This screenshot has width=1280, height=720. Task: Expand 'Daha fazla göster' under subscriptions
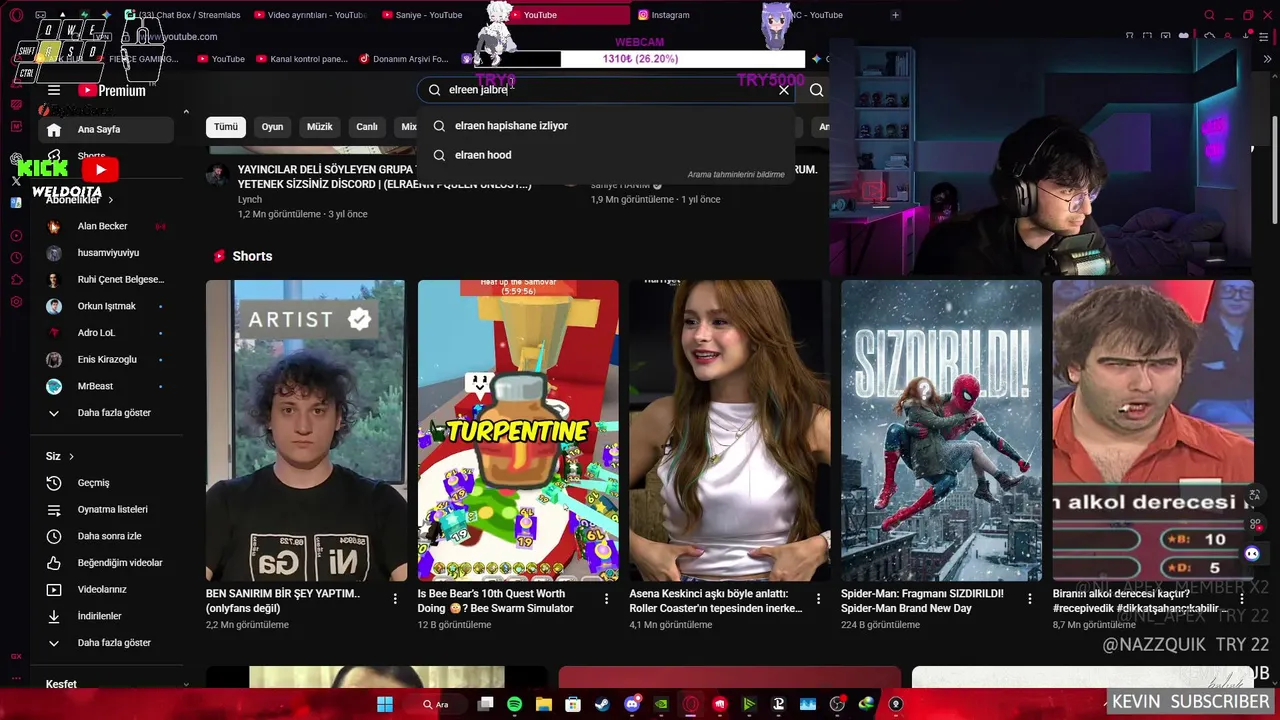(x=106, y=413)
